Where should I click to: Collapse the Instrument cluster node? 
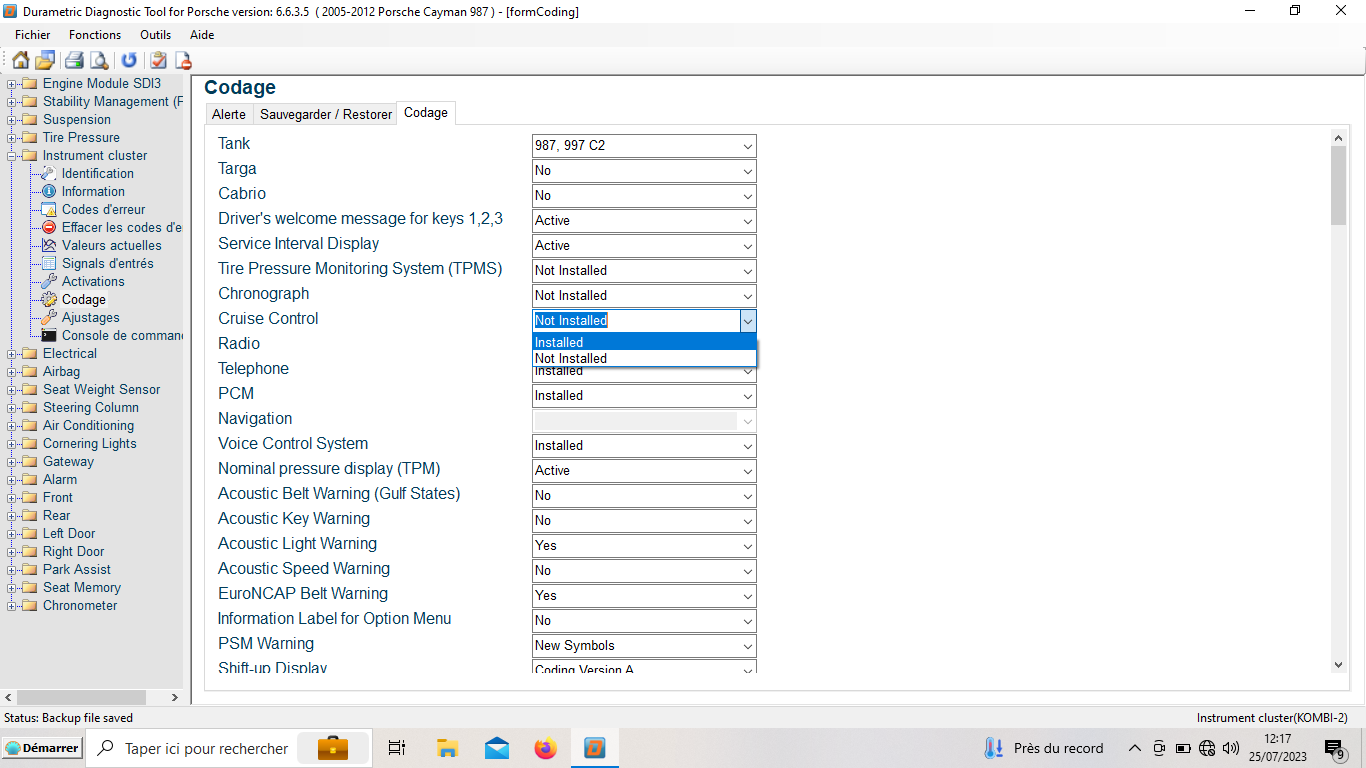pyautogui.click(x=11, y=155)
